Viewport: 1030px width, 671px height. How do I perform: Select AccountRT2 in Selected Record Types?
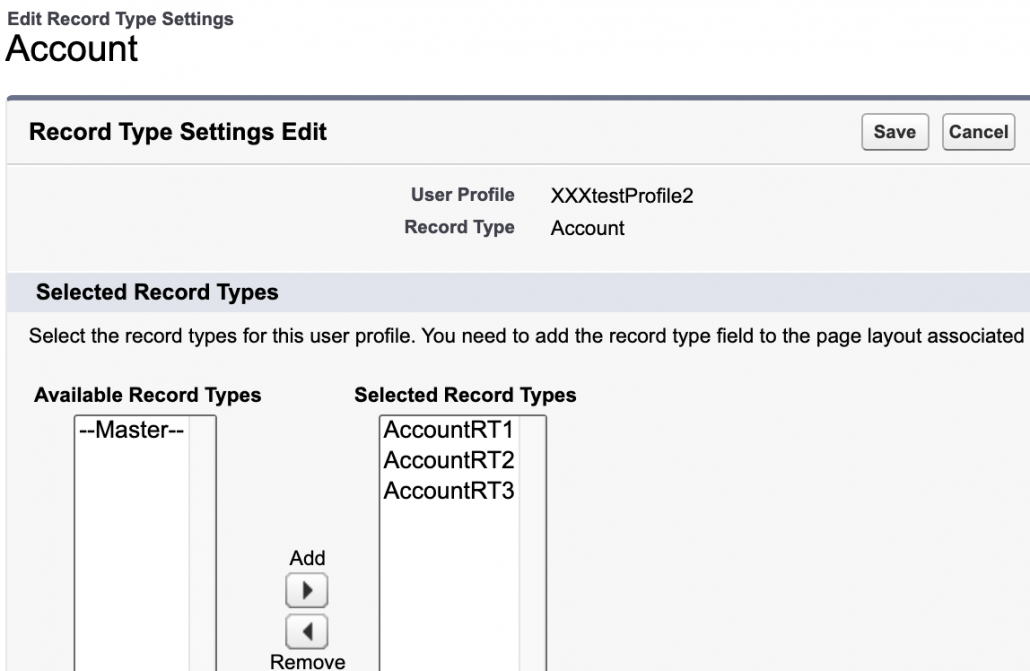tap(449, 460)
